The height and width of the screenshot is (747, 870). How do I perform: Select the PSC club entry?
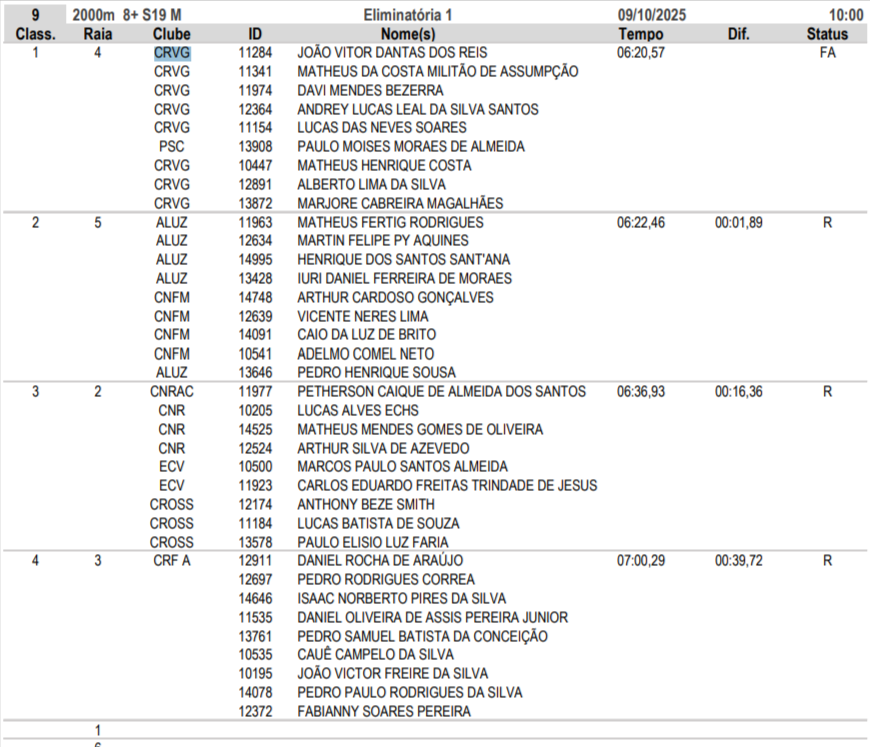tap(172, 147)
